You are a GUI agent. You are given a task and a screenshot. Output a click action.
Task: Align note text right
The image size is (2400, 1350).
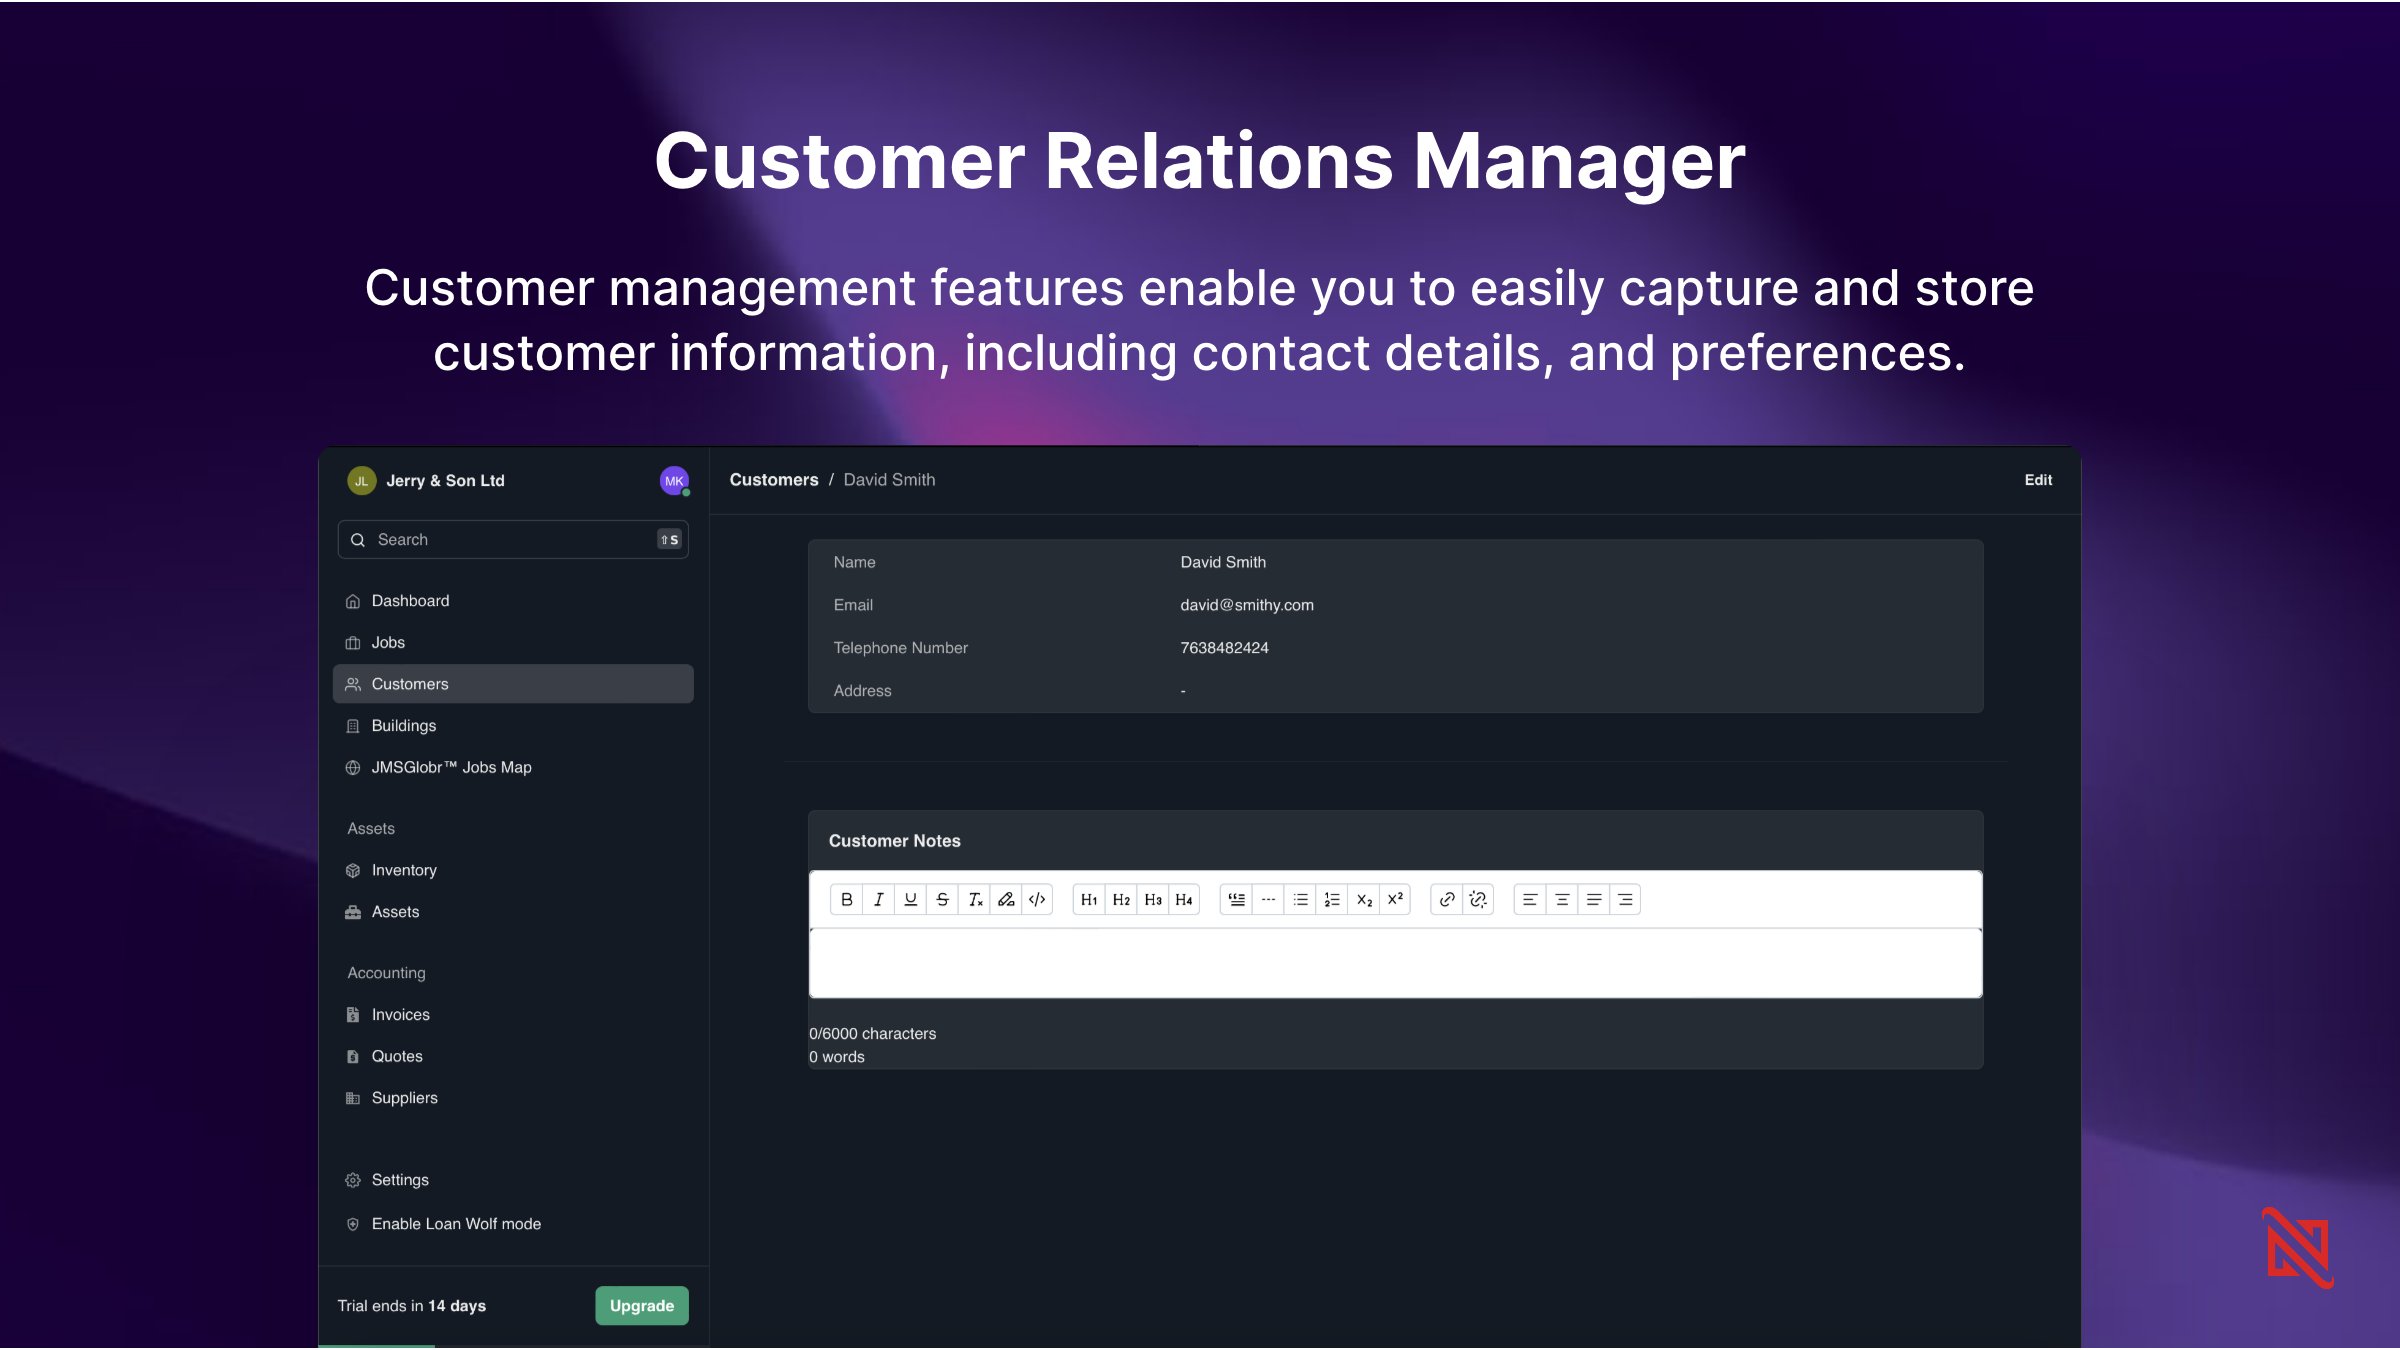(x=1625, y=899)
